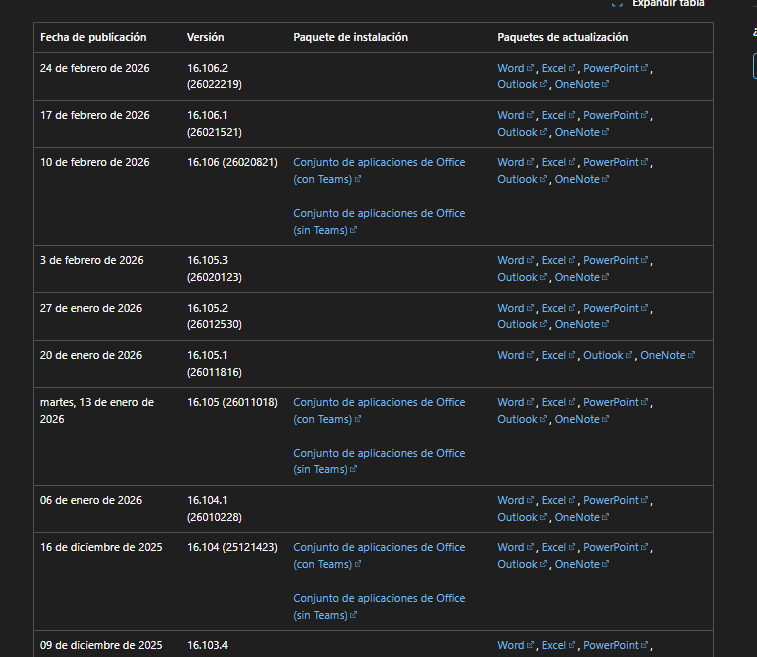Open Excel update for 24 de febrero row
757x657 pixels.
[x=559, y=68]
